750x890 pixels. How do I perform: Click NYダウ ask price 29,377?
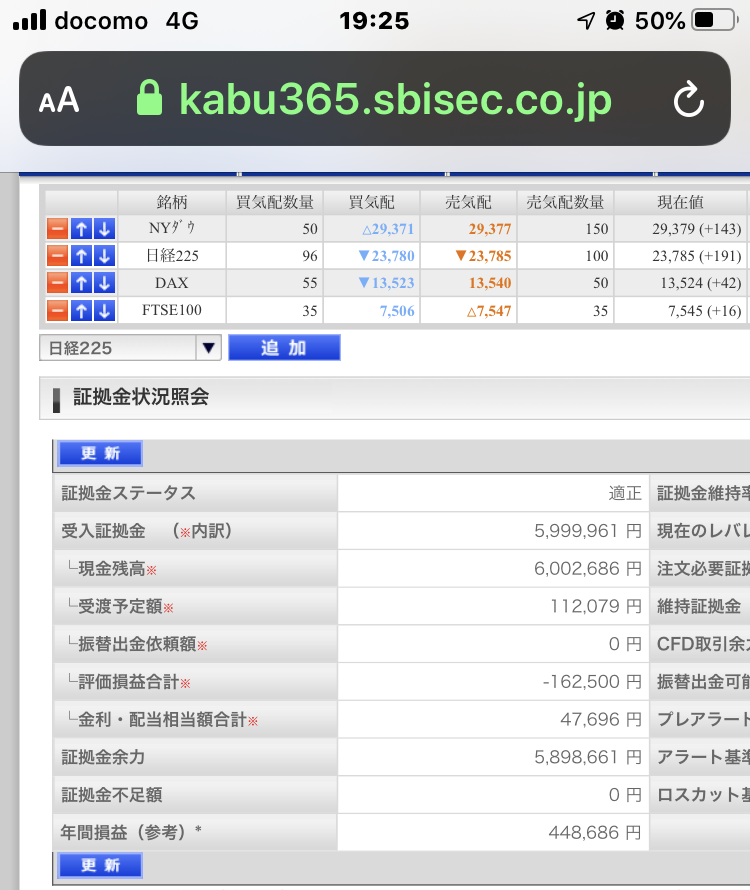[x=490, y=229]
